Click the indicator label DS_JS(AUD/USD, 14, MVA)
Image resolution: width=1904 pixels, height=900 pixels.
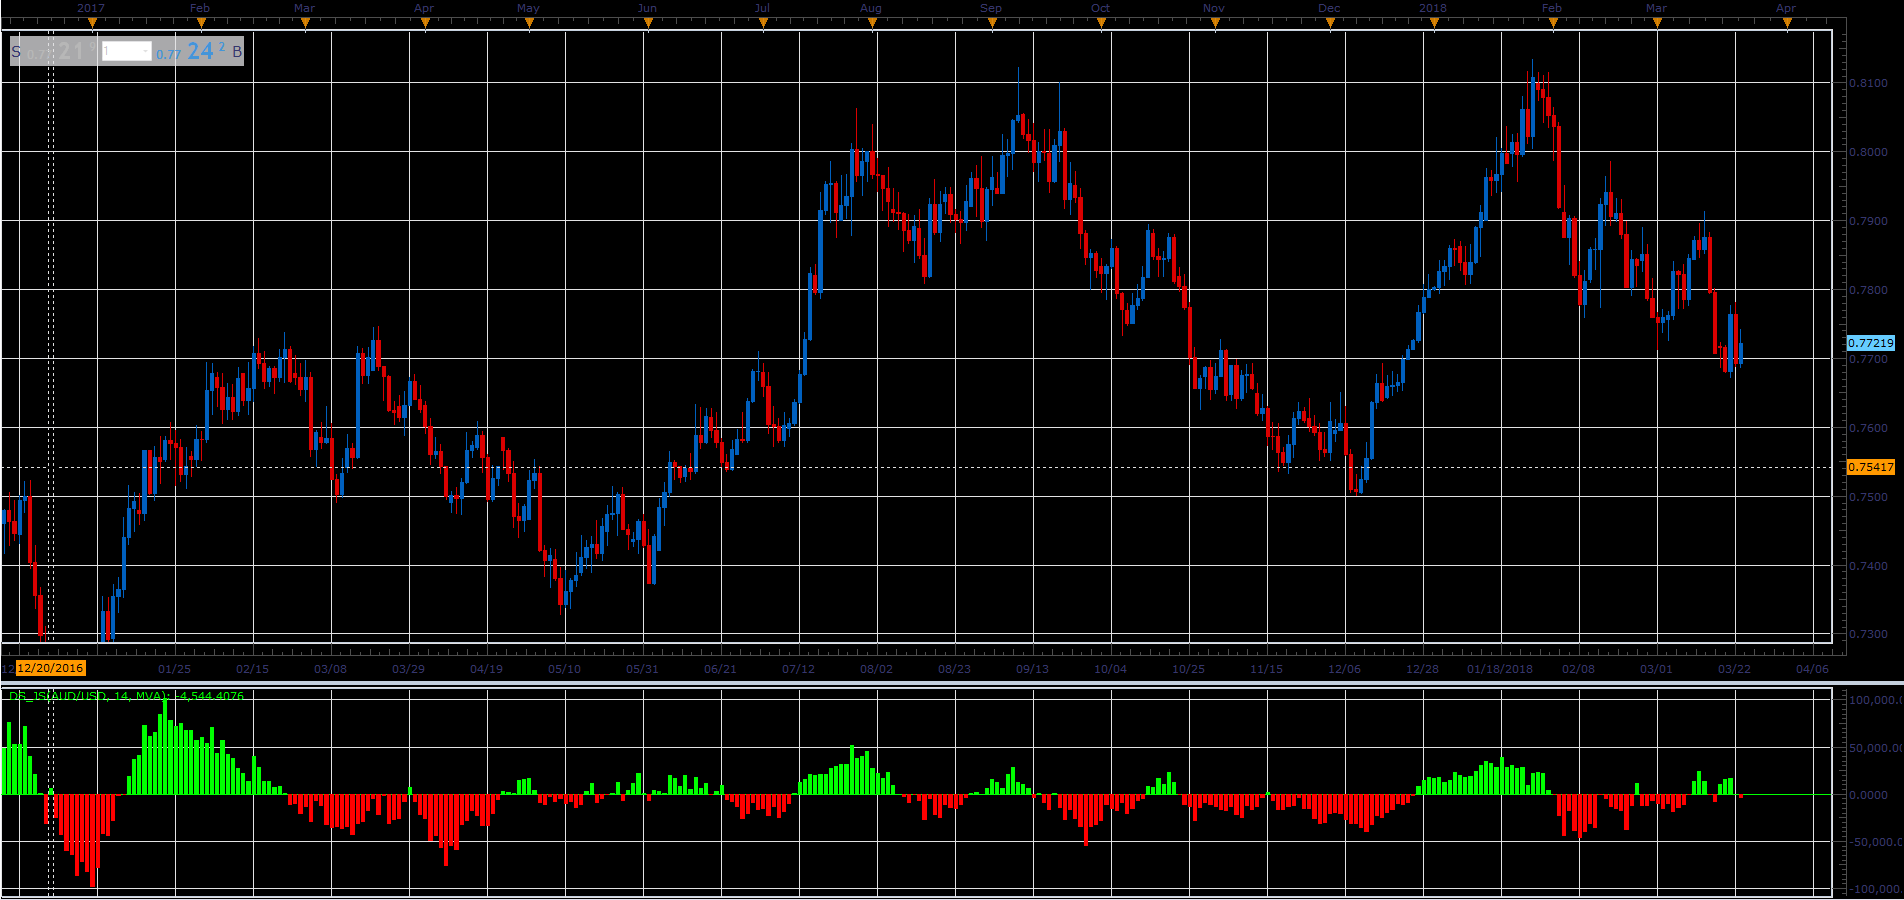pos(88,696)
